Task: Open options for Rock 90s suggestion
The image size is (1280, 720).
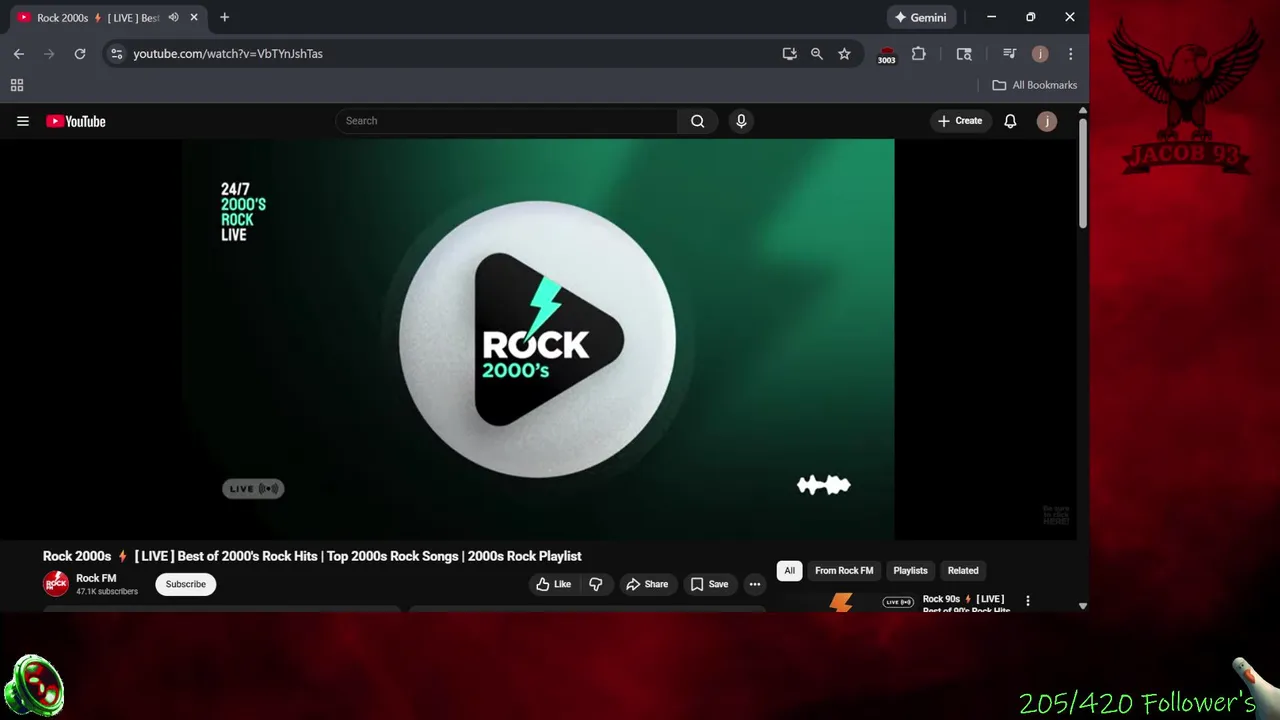Action: [1027, 601]
